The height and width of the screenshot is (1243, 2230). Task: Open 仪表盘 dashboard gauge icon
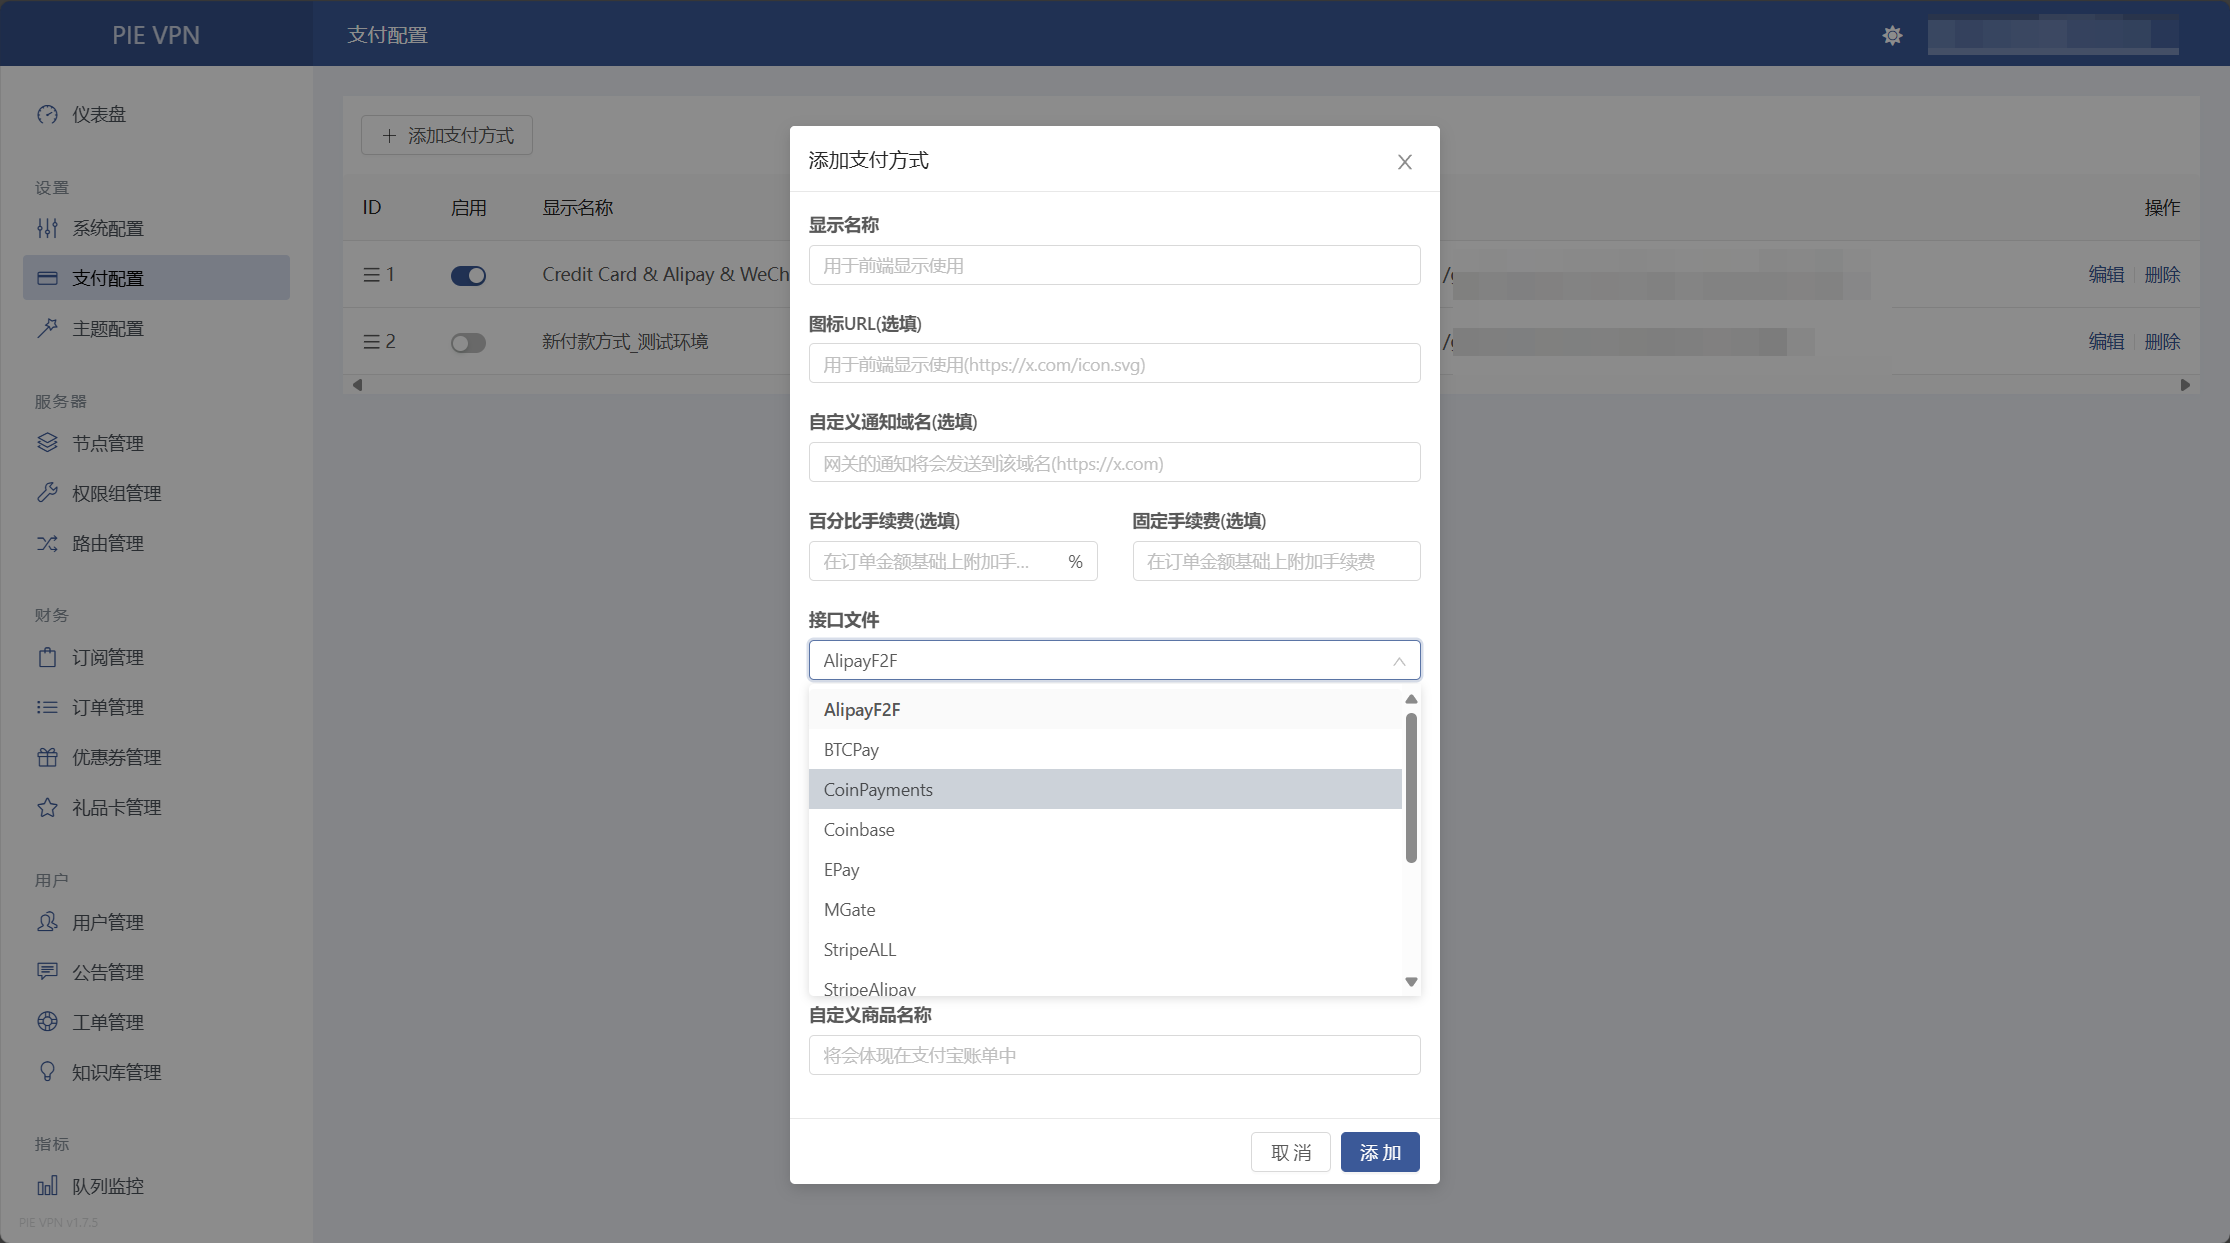point(47,115)
